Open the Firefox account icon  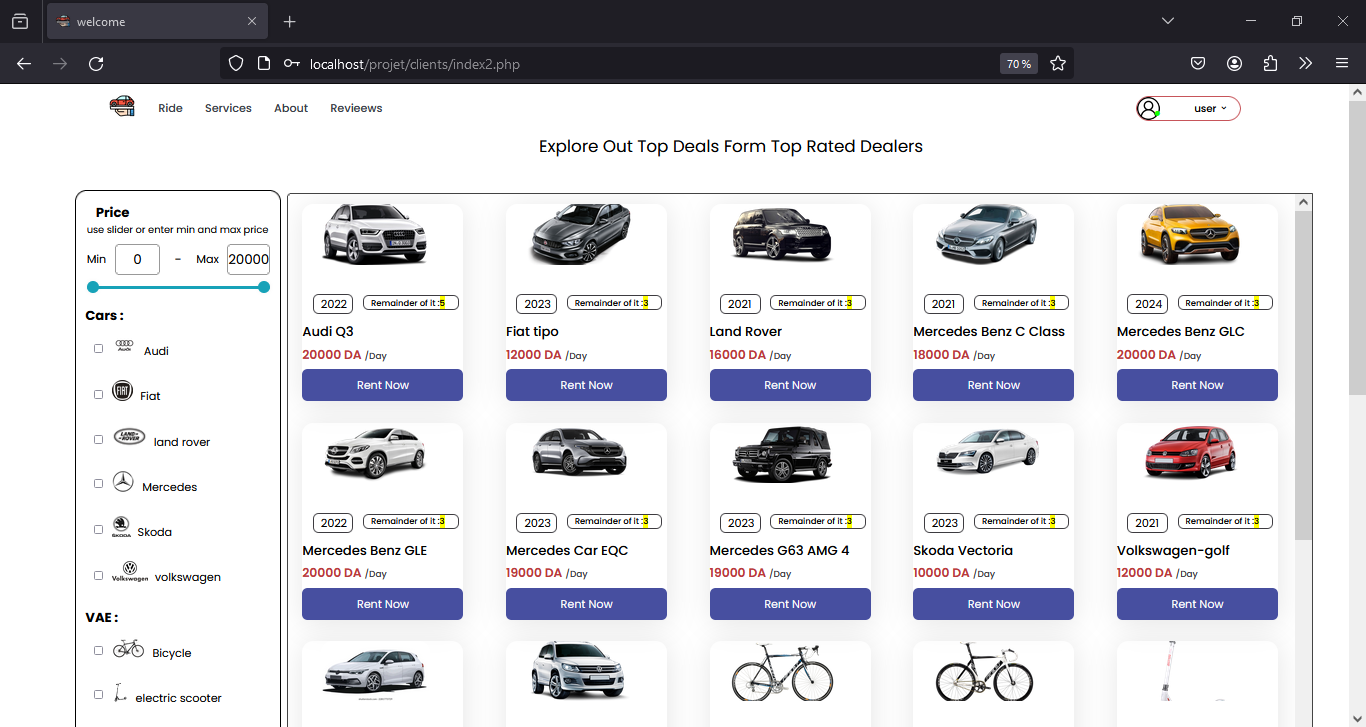pyautogui.click(x=1234, y=63)
